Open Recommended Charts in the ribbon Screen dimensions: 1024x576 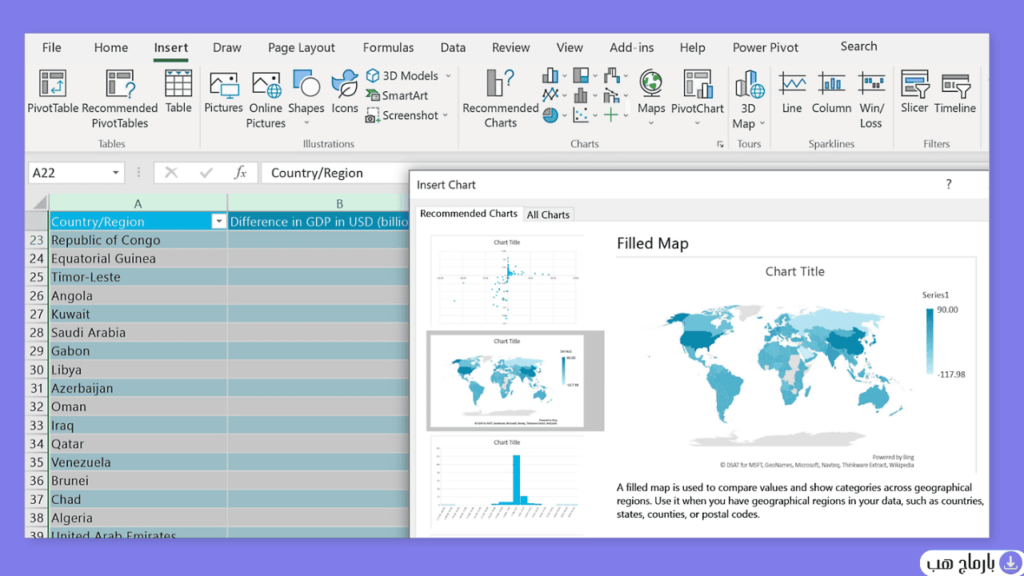(500, 99)
